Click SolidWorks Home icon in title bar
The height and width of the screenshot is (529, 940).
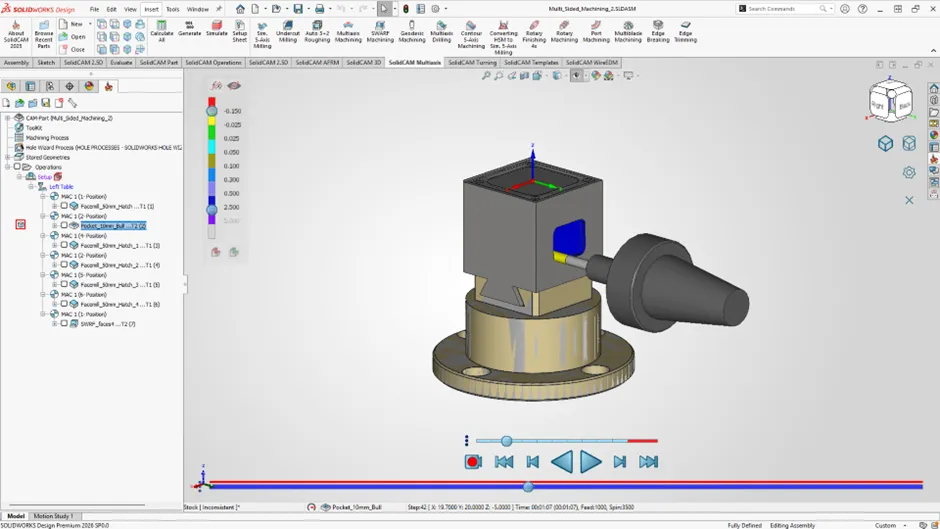click(240, 9)
